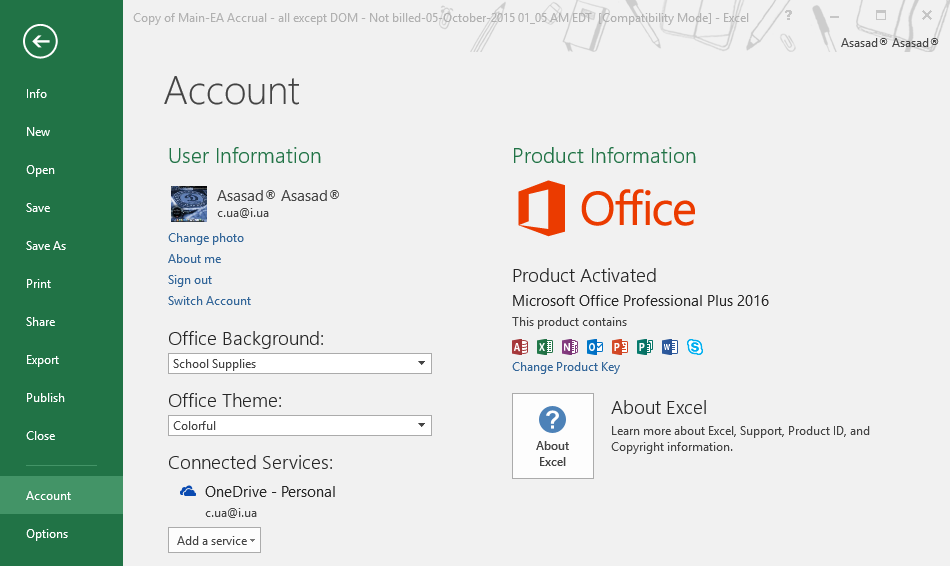This screenshot has width=950, height=566.
Task: Click the OneDrive cloud icon
Action: (188, 491)
